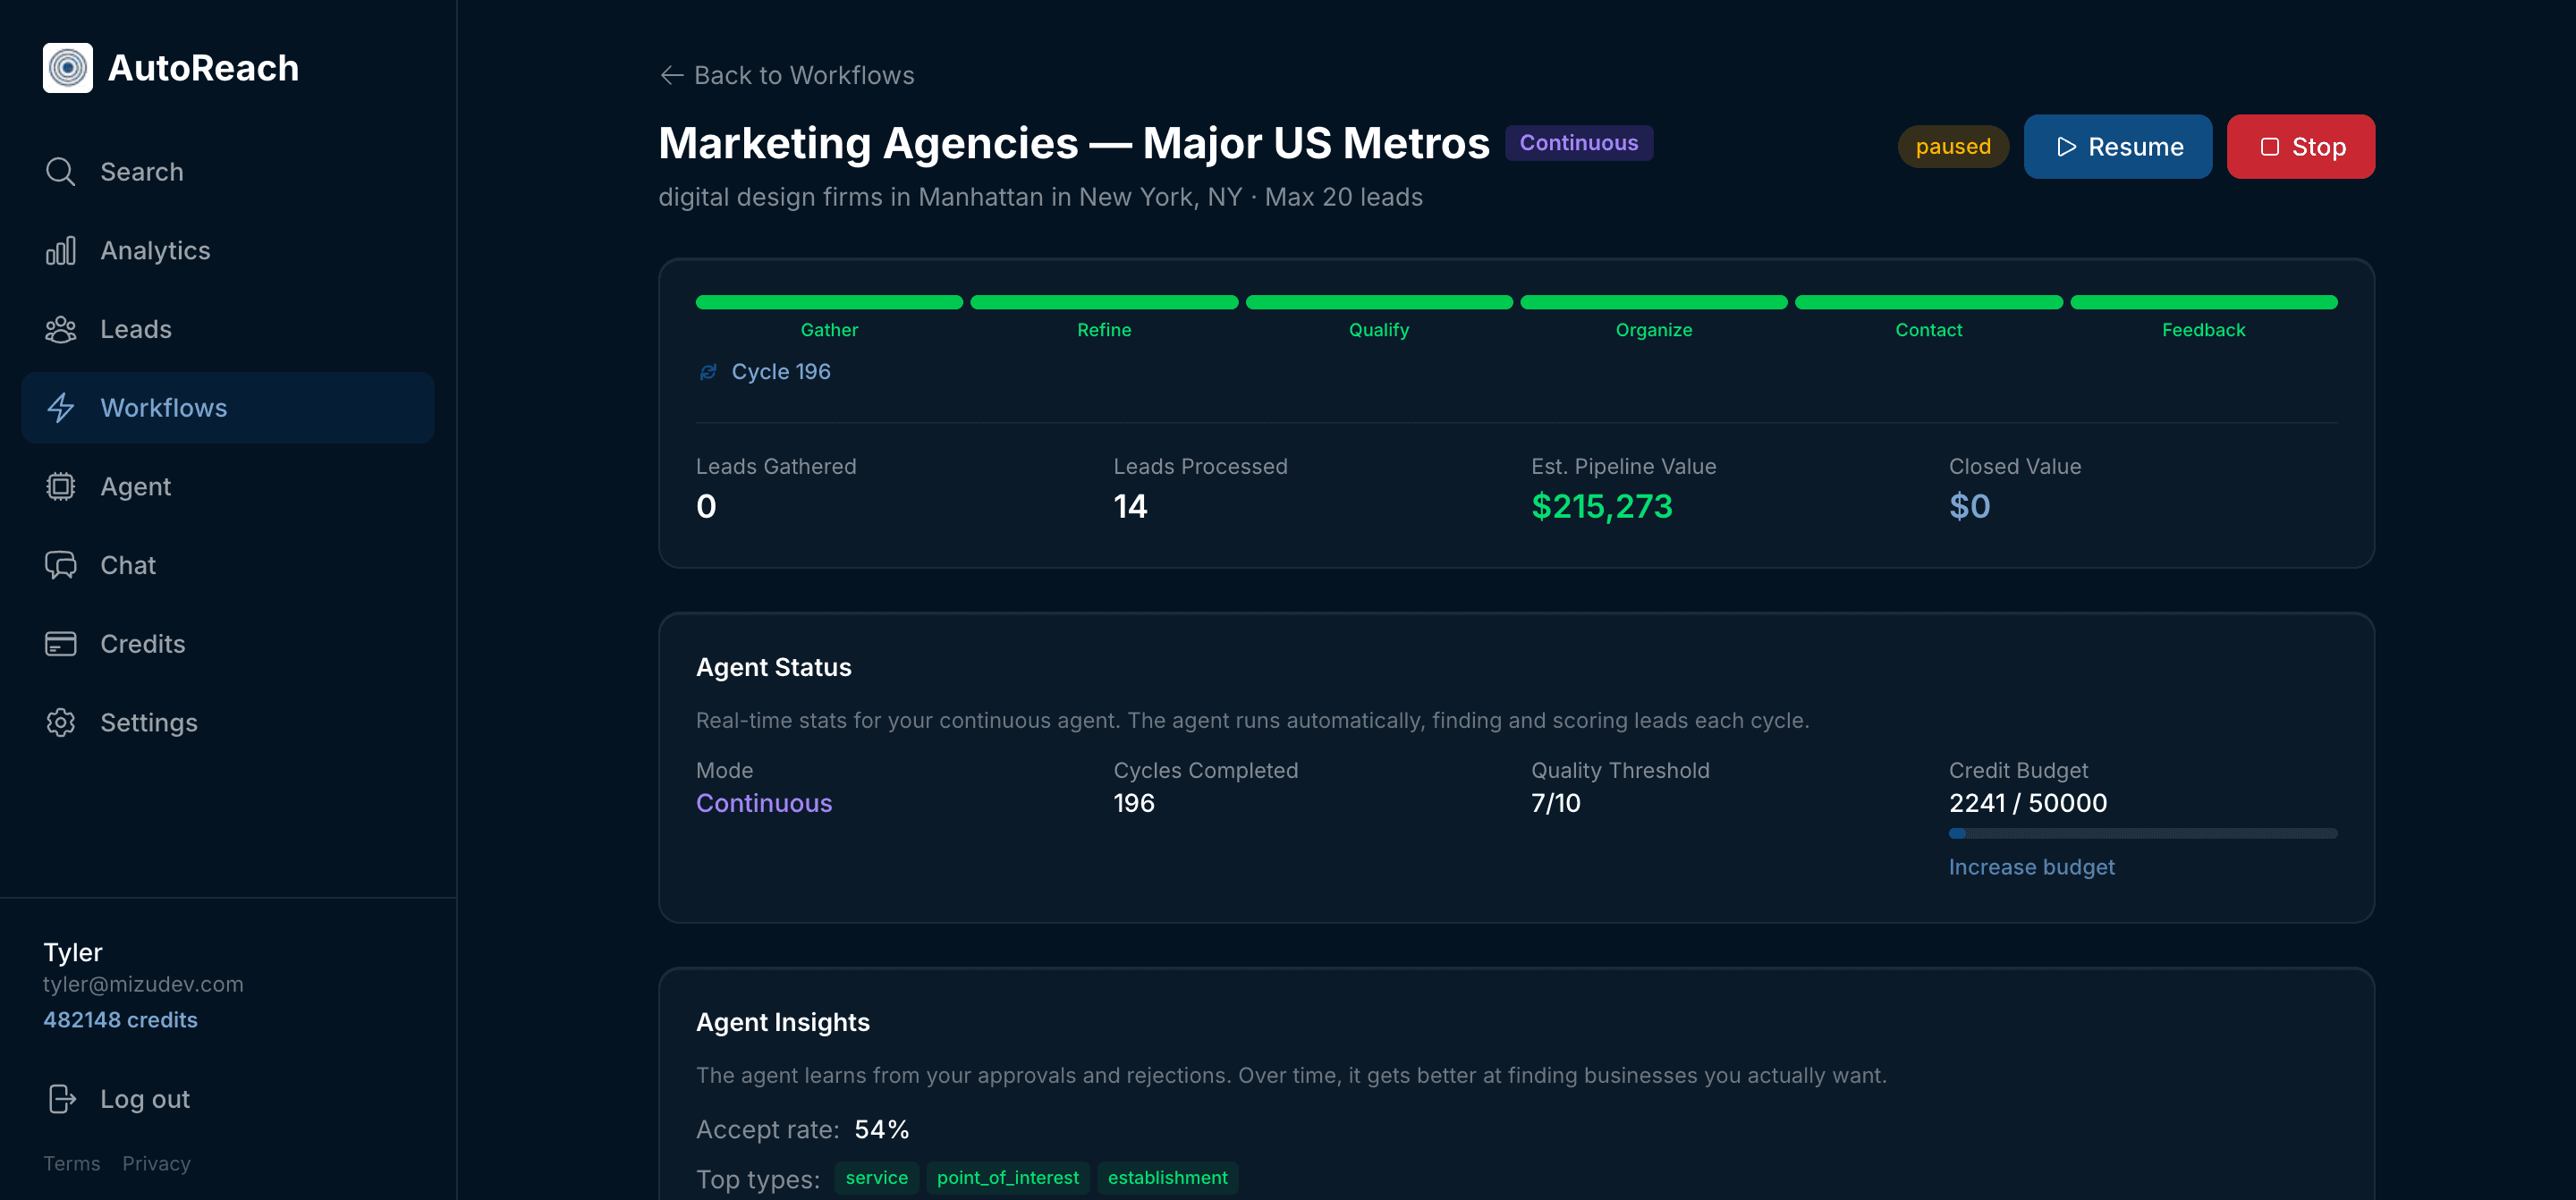Click Back to Workflows
The width and height of the screenshot is (2576, 1200).
pyautogui.click(x=786, y=75)
